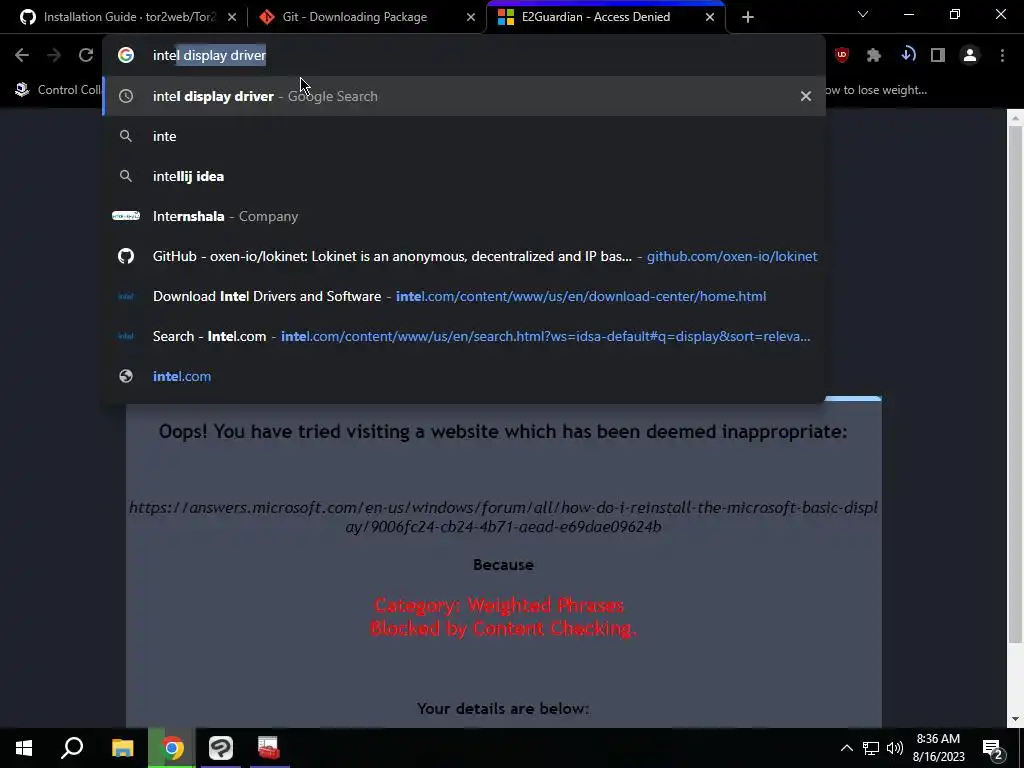
Task: Open a new tab
Action: [748, 17]
